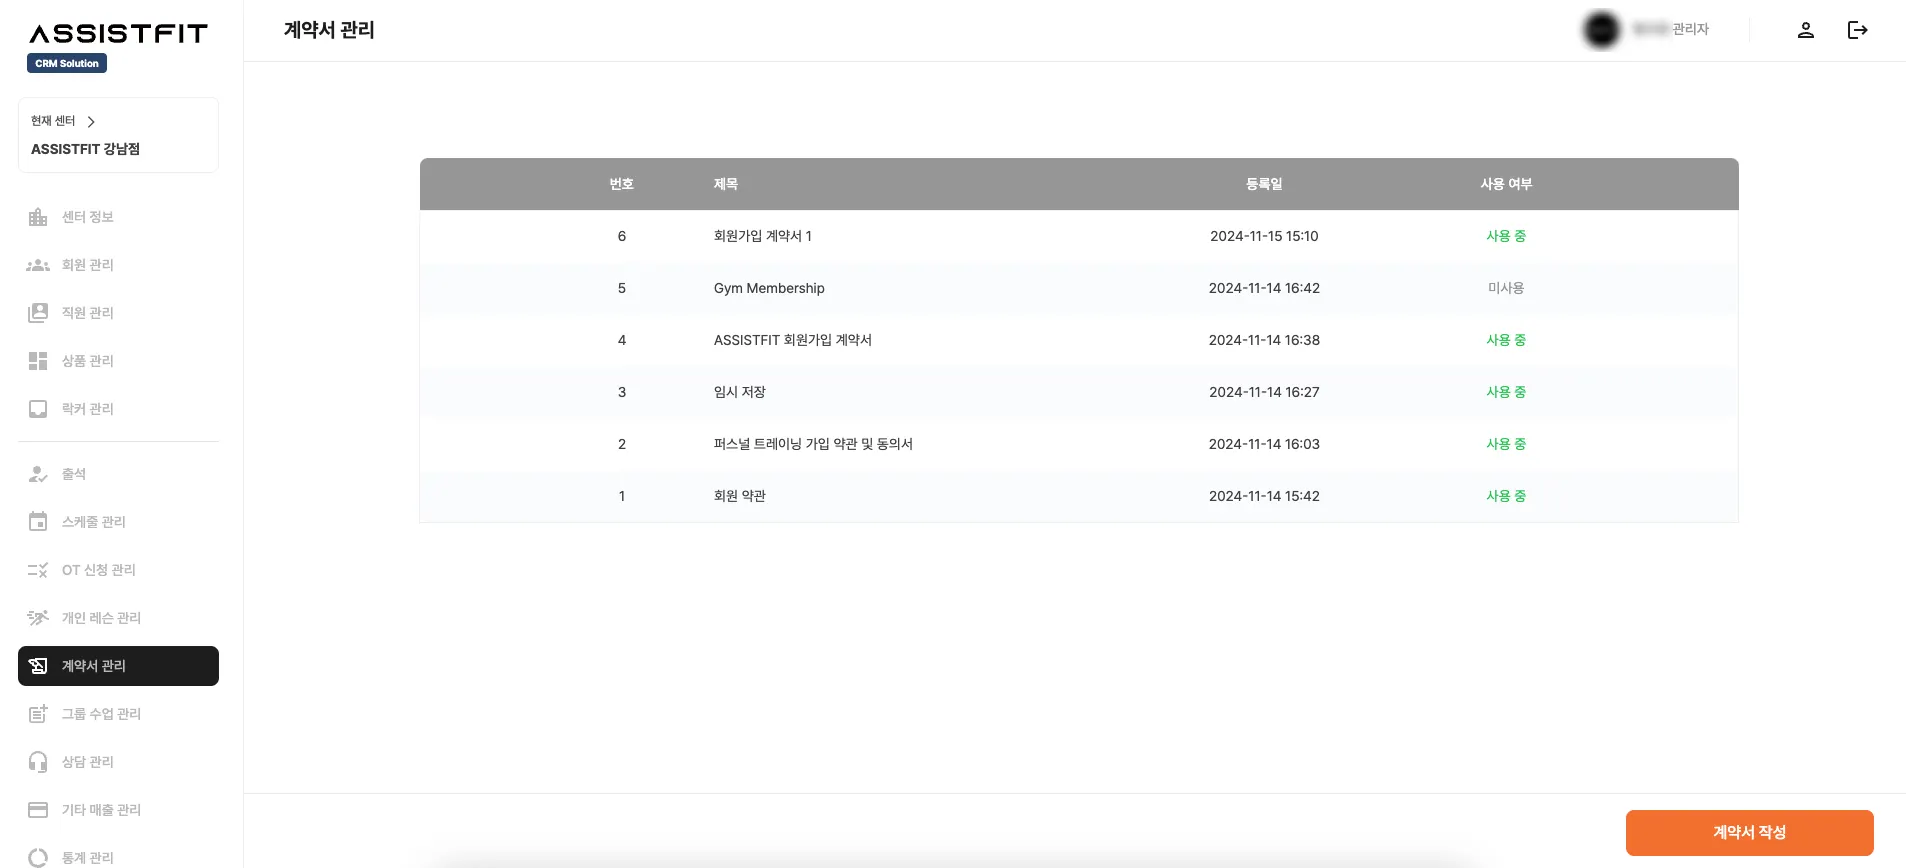
Task: Click the 번호 column header
Action: pos(621,184)
